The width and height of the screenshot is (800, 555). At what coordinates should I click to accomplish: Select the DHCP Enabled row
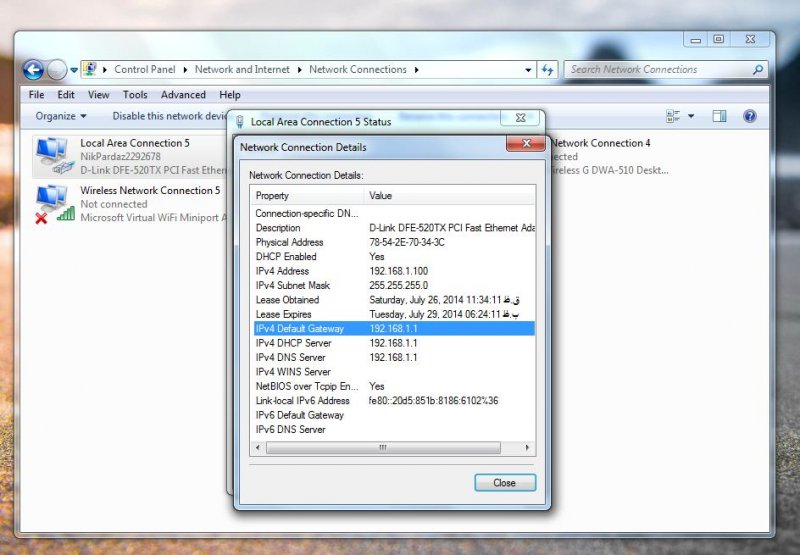point(394,257)
